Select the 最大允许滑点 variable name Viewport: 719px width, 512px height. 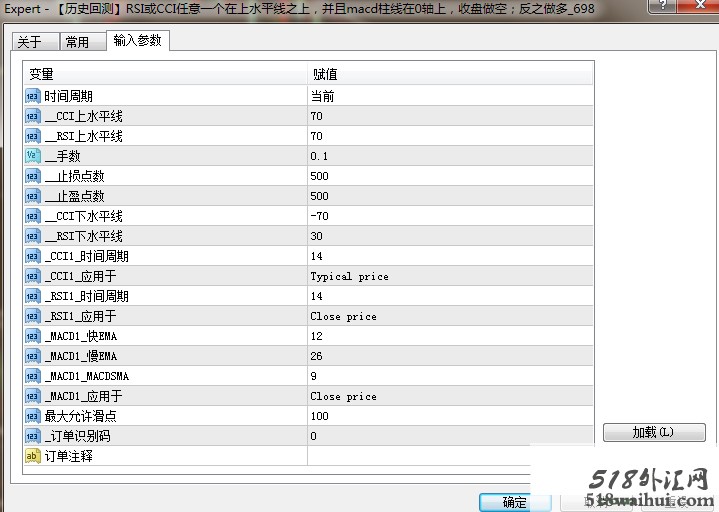[x=81, y=416]
